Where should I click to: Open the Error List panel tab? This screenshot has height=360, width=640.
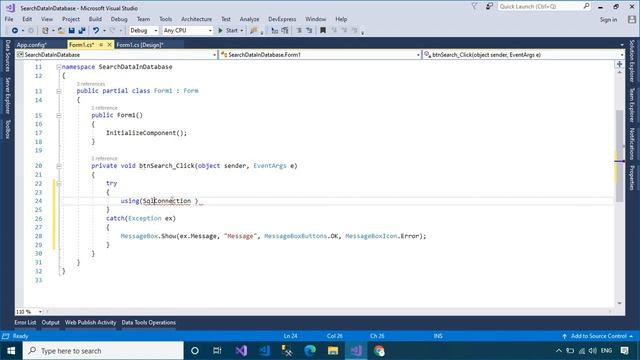25,322
